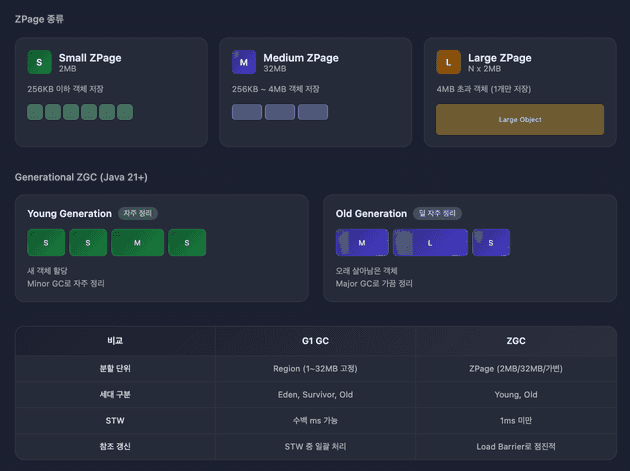Click the first small green square under Small ZPage
The height and width of the screenshot is (471, 630).
pyautogui.click(x=35, y=112)
